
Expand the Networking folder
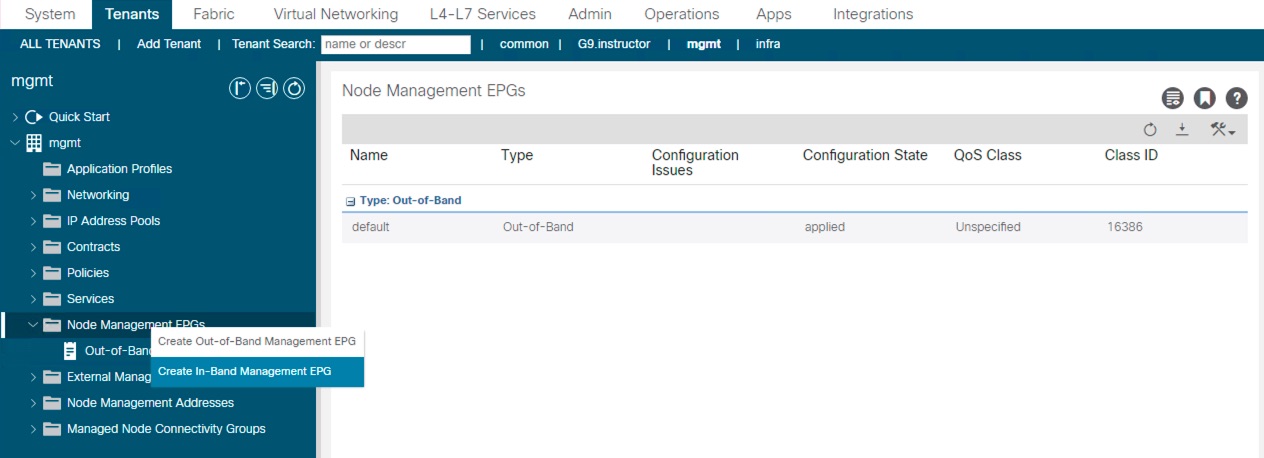point(33,195)
